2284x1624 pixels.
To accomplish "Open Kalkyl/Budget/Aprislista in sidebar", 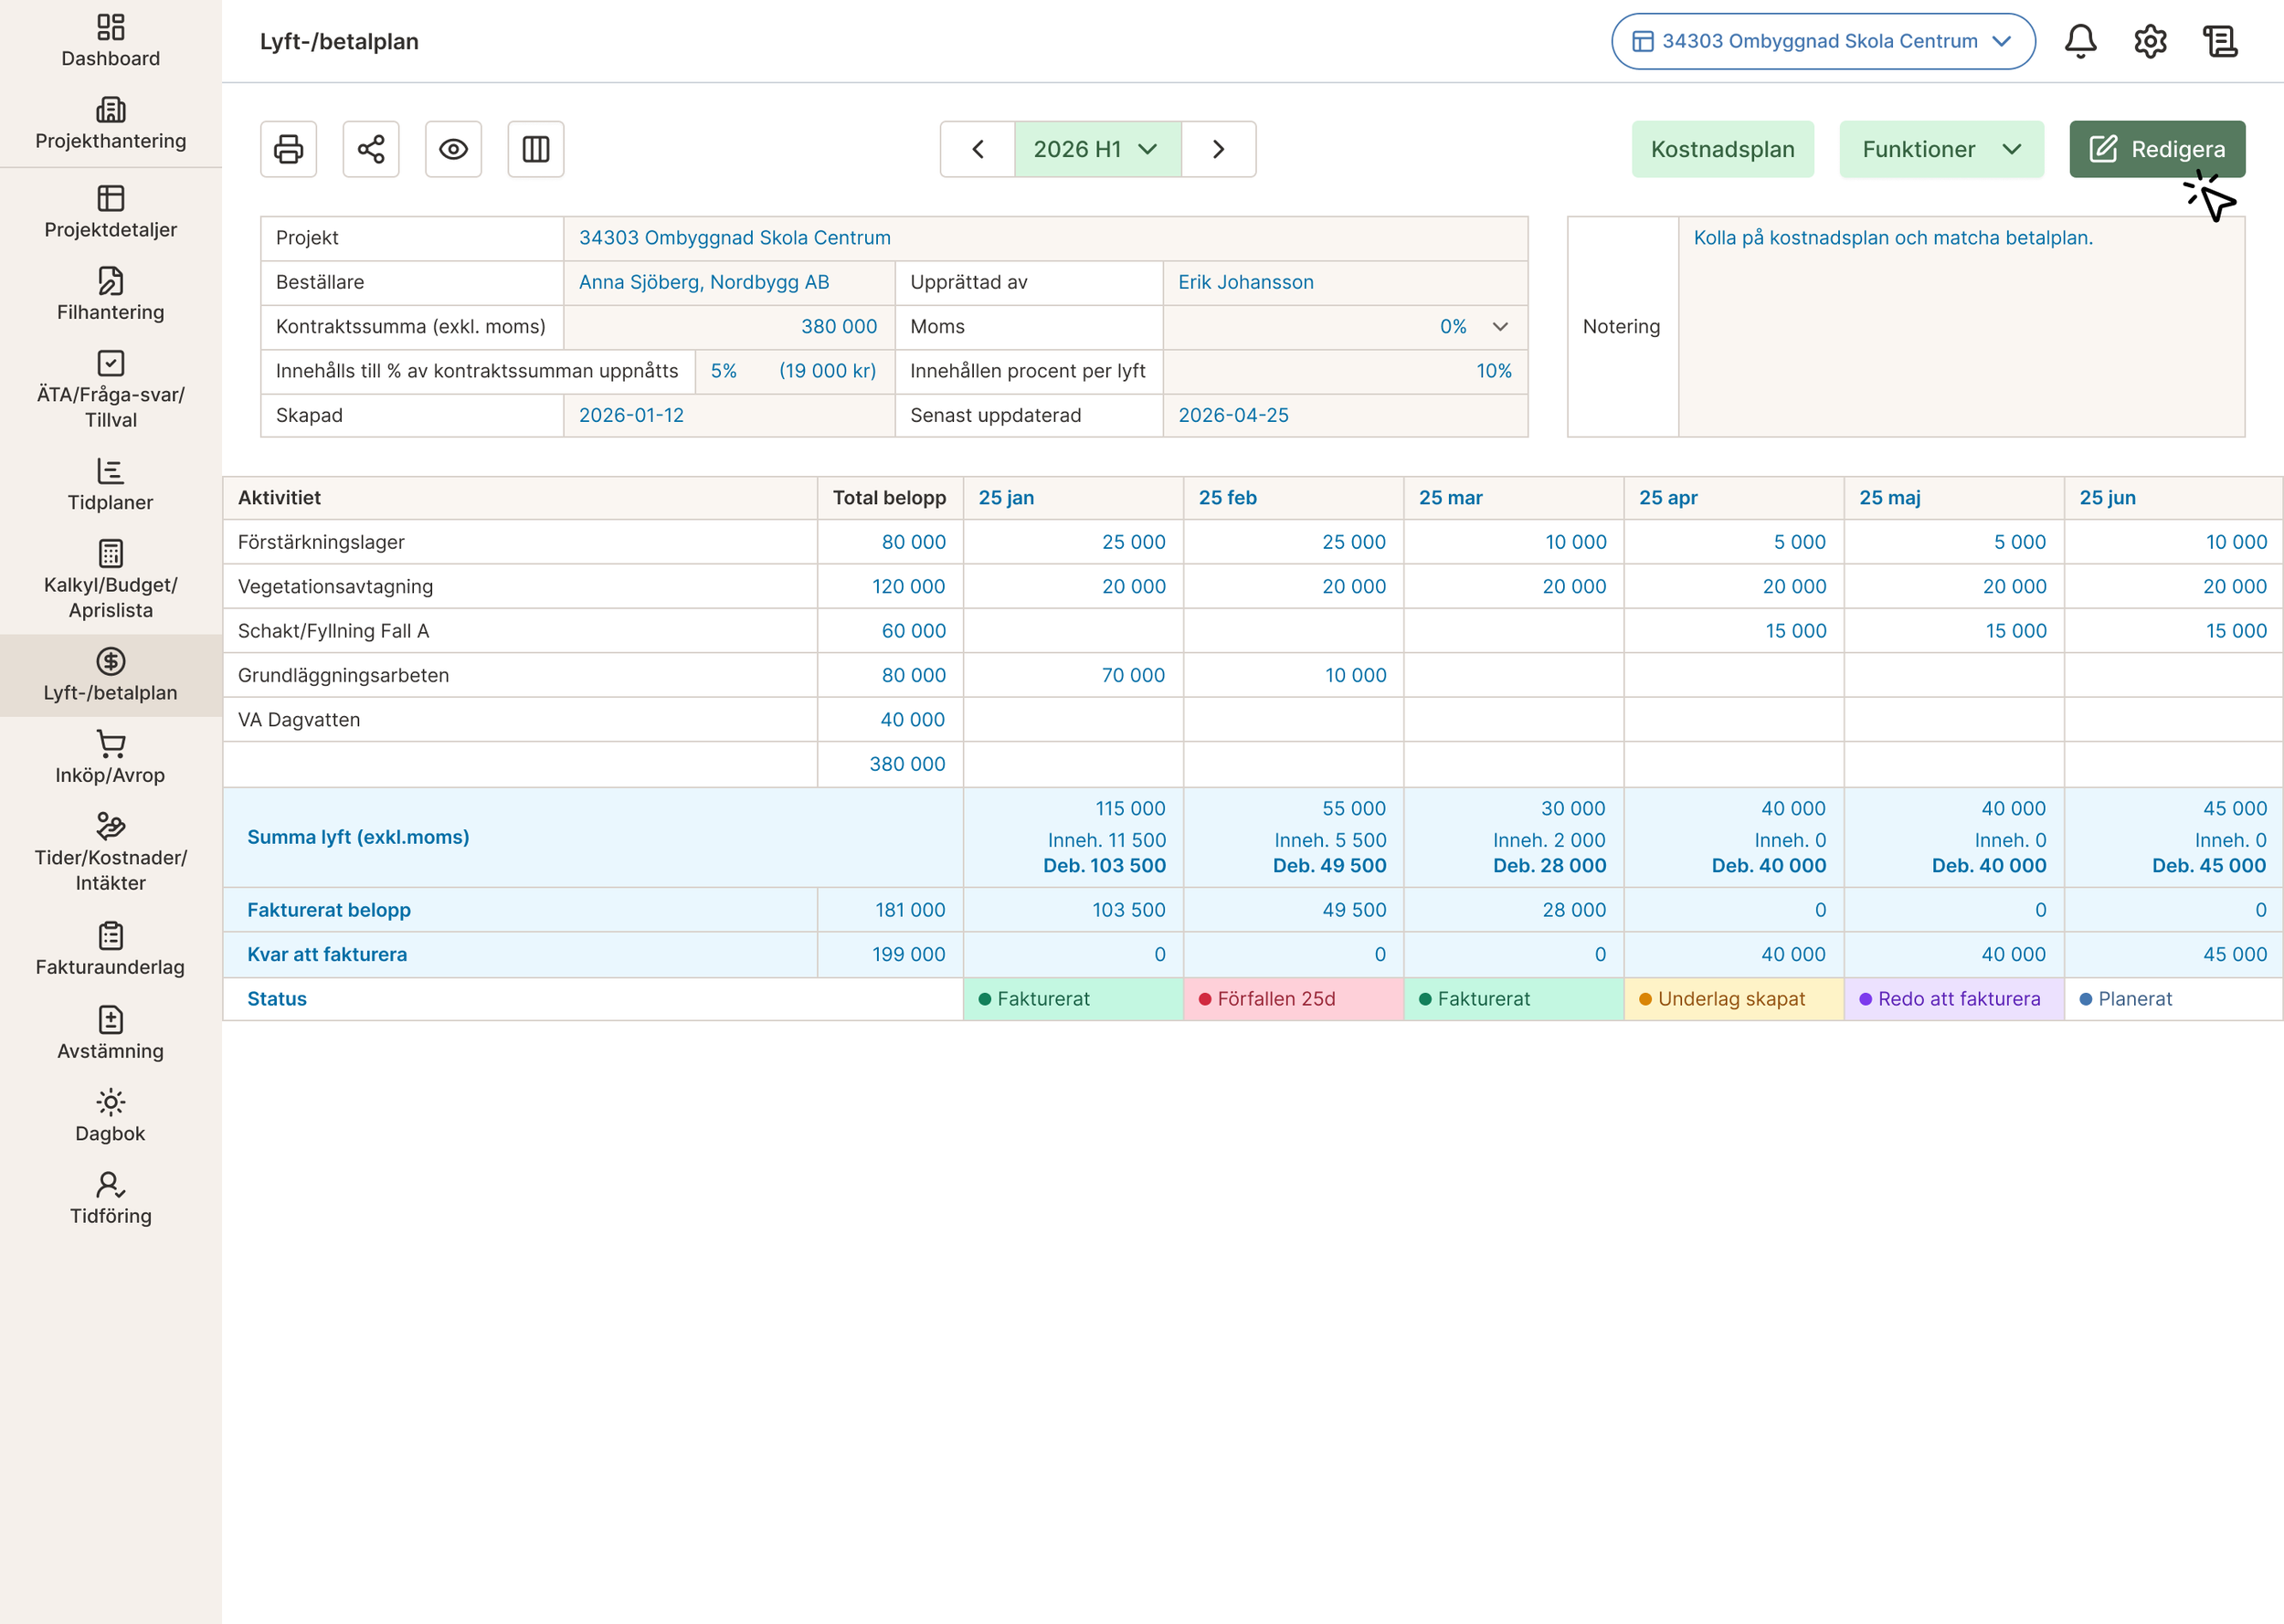I will coord(111,580).
